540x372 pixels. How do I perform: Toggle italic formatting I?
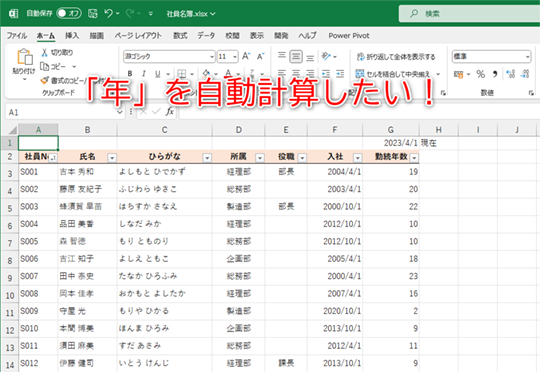point(144,73)
